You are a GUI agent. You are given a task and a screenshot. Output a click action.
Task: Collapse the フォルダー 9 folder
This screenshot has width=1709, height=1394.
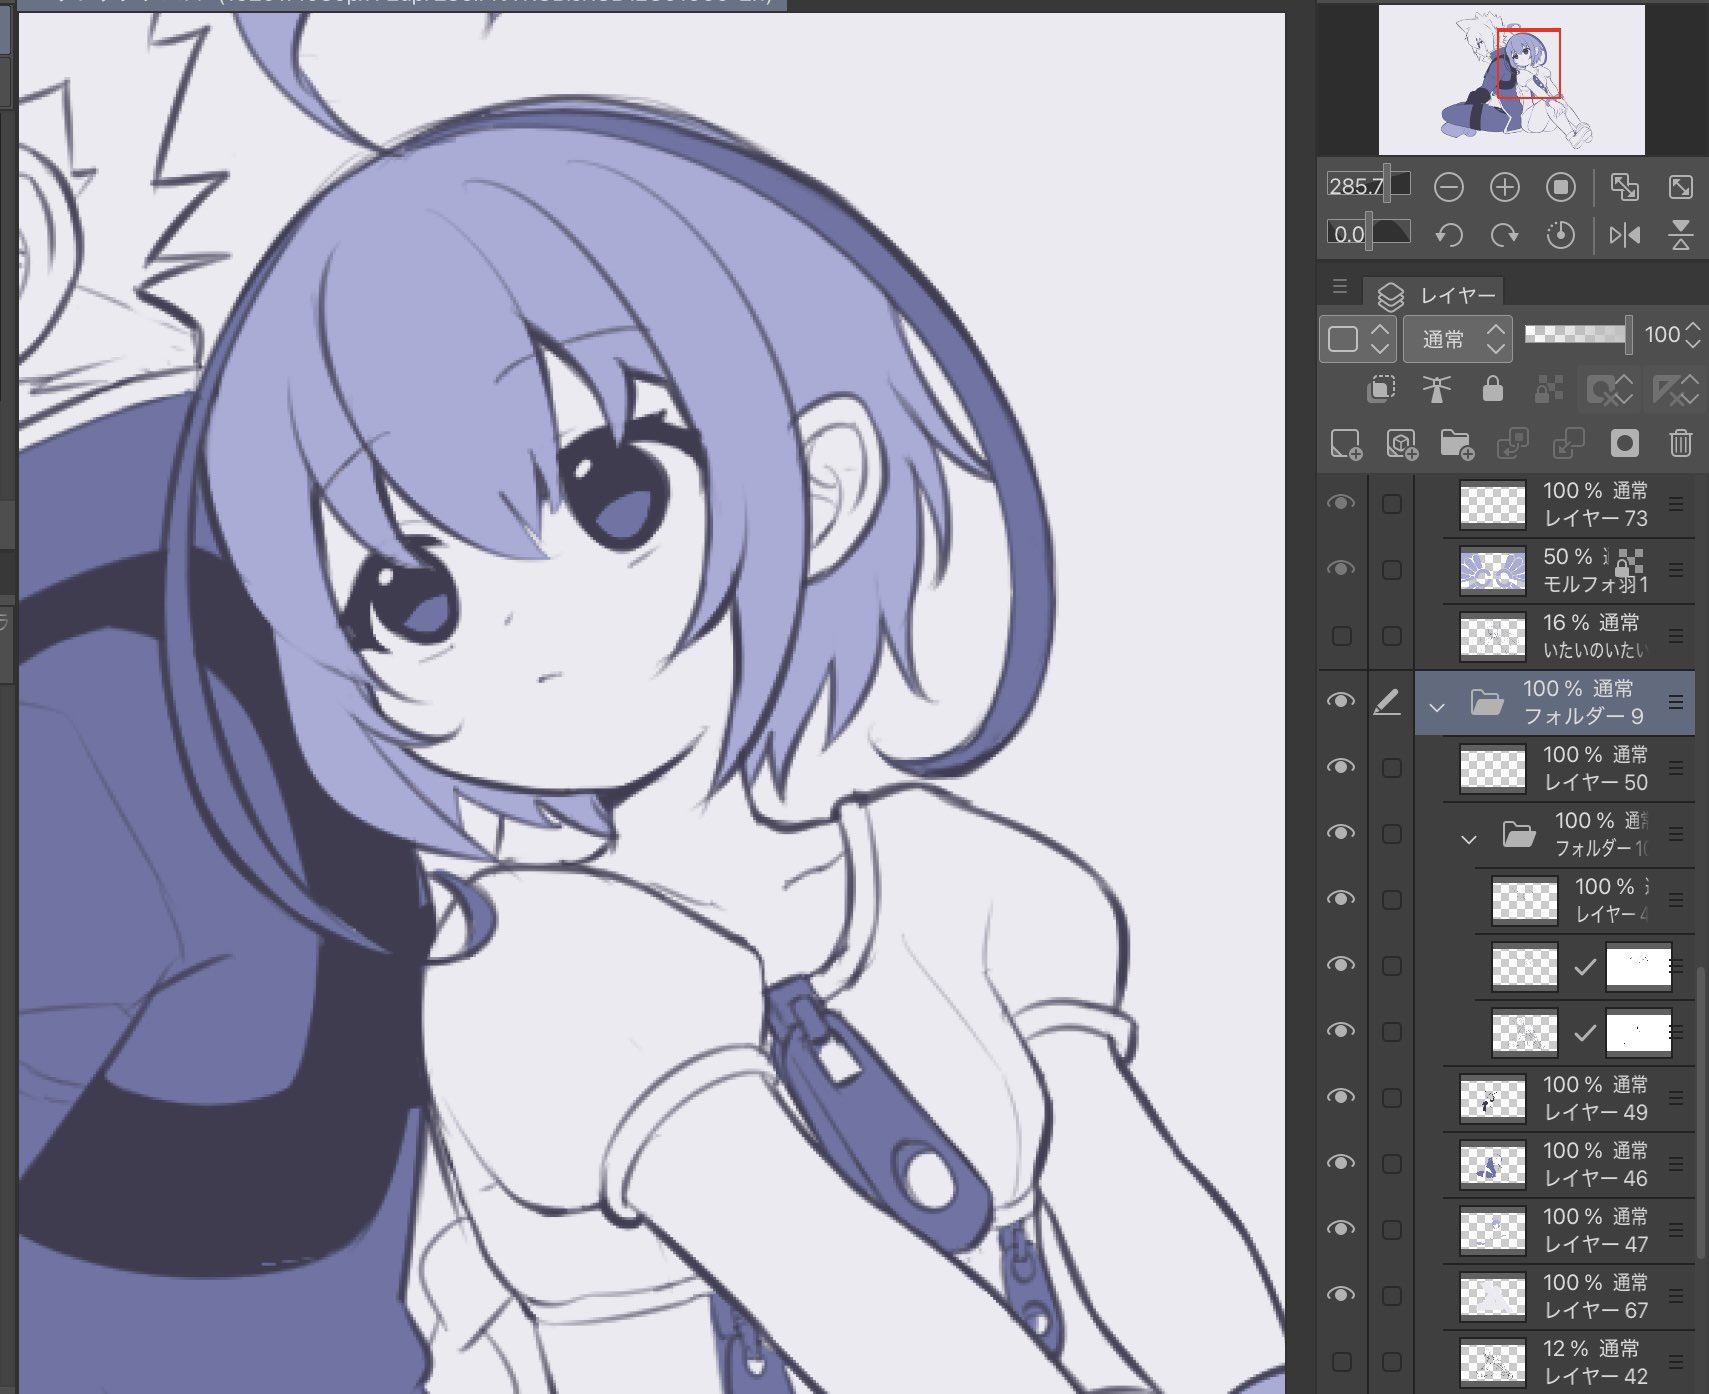tap(1437, 707)
